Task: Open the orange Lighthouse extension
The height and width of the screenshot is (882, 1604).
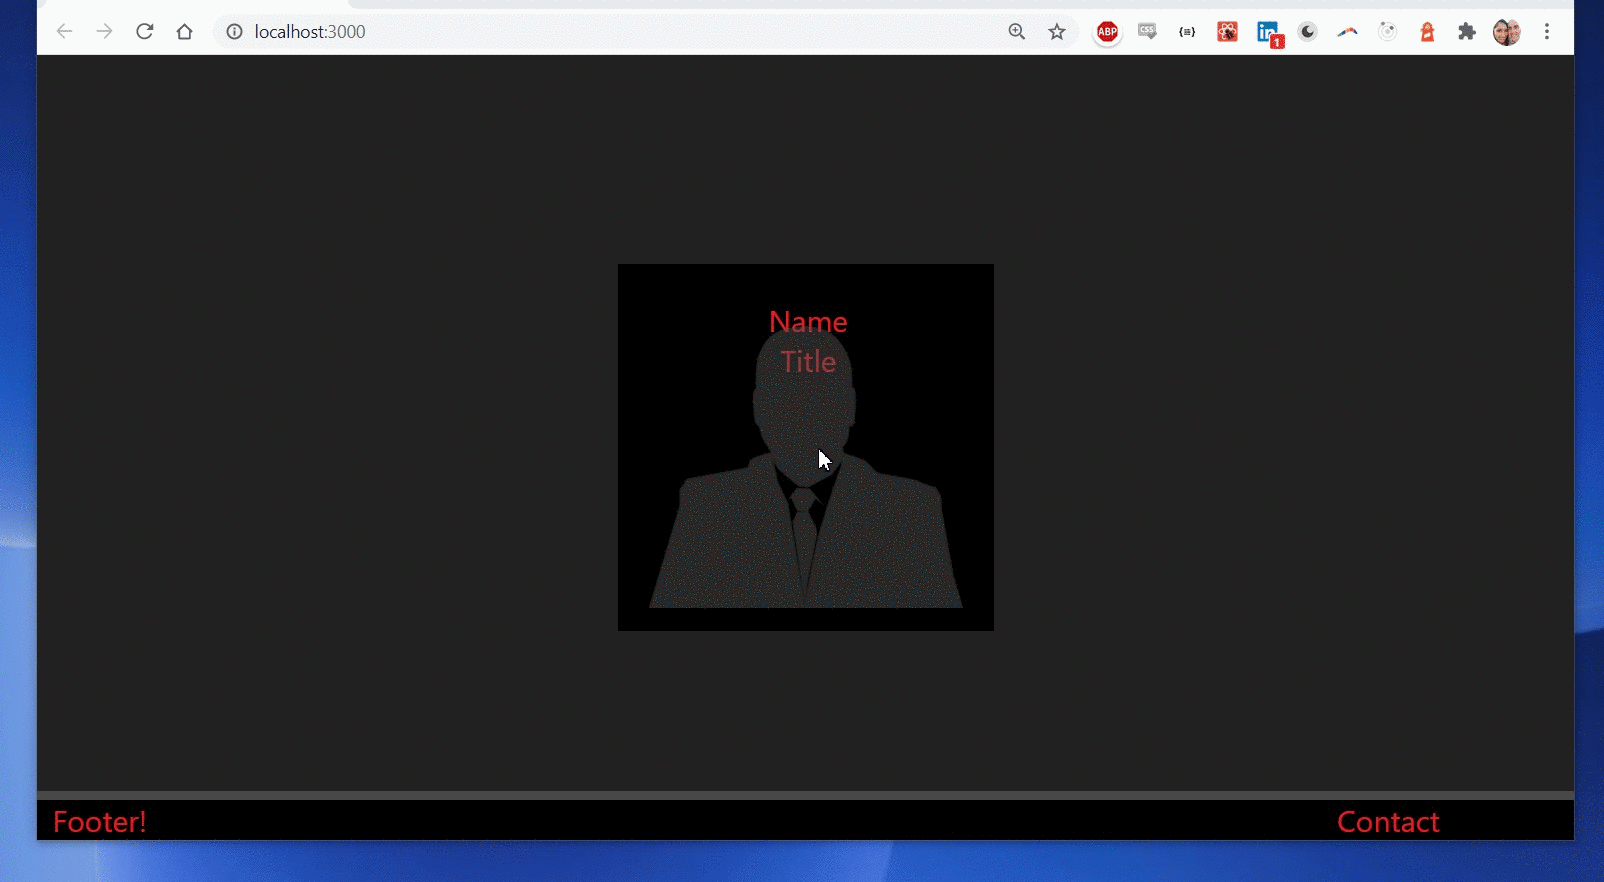Action: pyautogui.click(x=1427, y=32)
